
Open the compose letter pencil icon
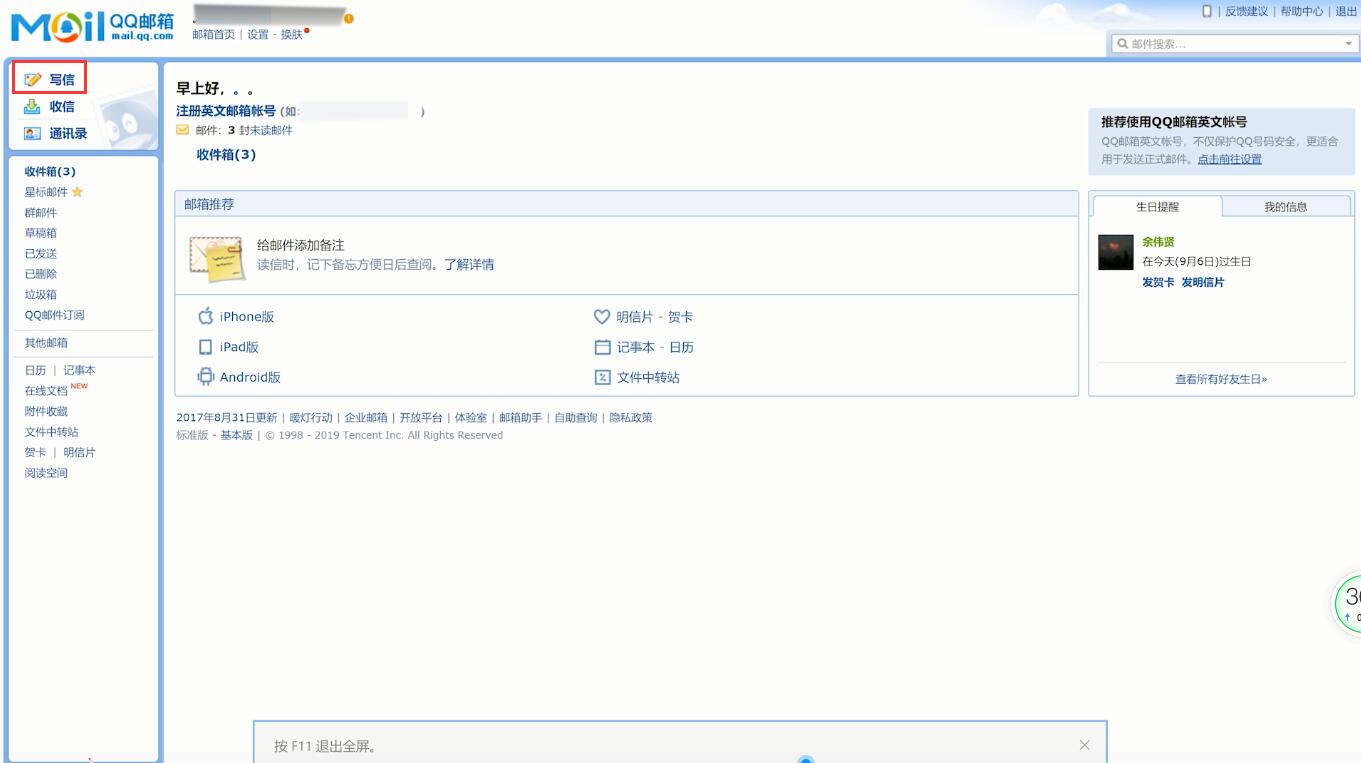click(33, 79)
